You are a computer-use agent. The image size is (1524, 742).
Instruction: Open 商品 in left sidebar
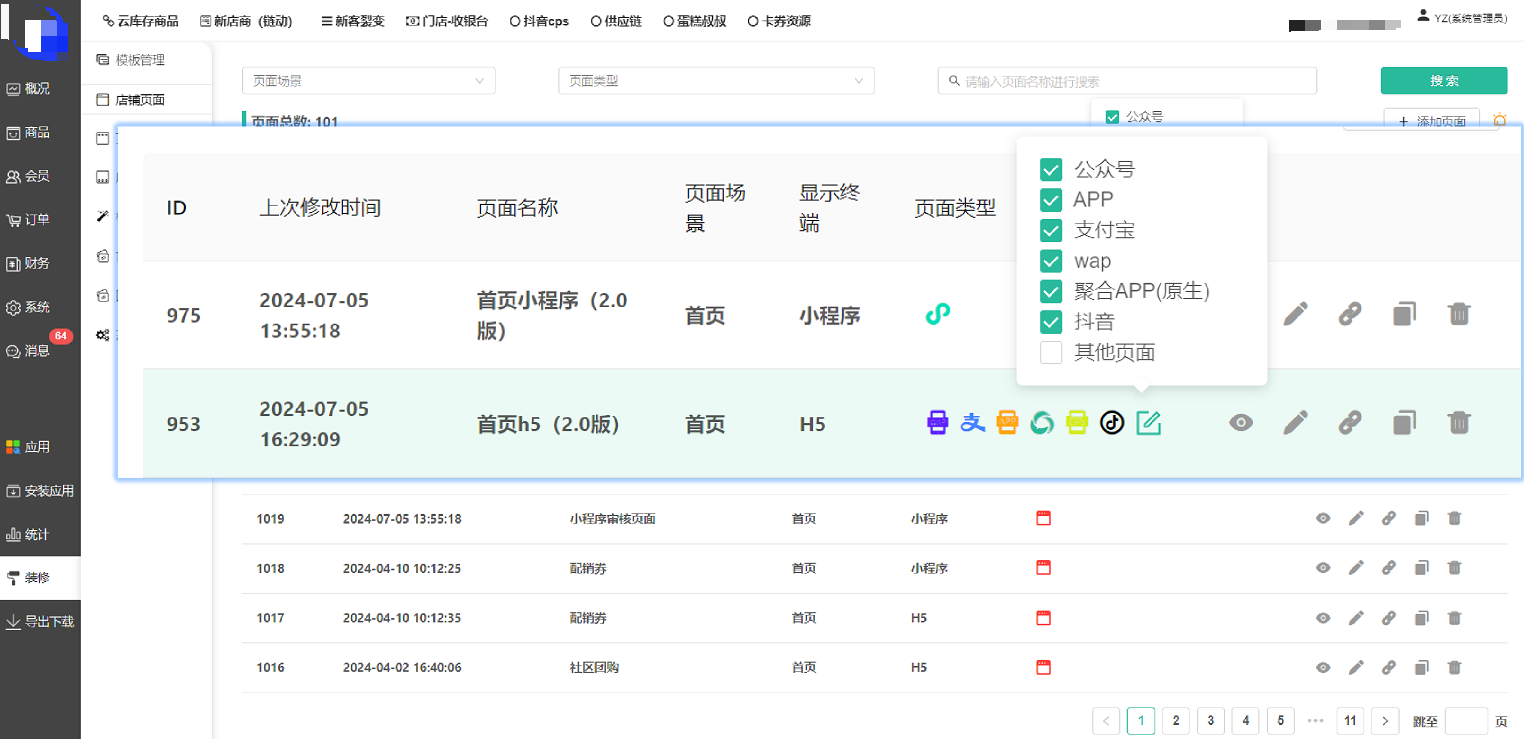38,132
